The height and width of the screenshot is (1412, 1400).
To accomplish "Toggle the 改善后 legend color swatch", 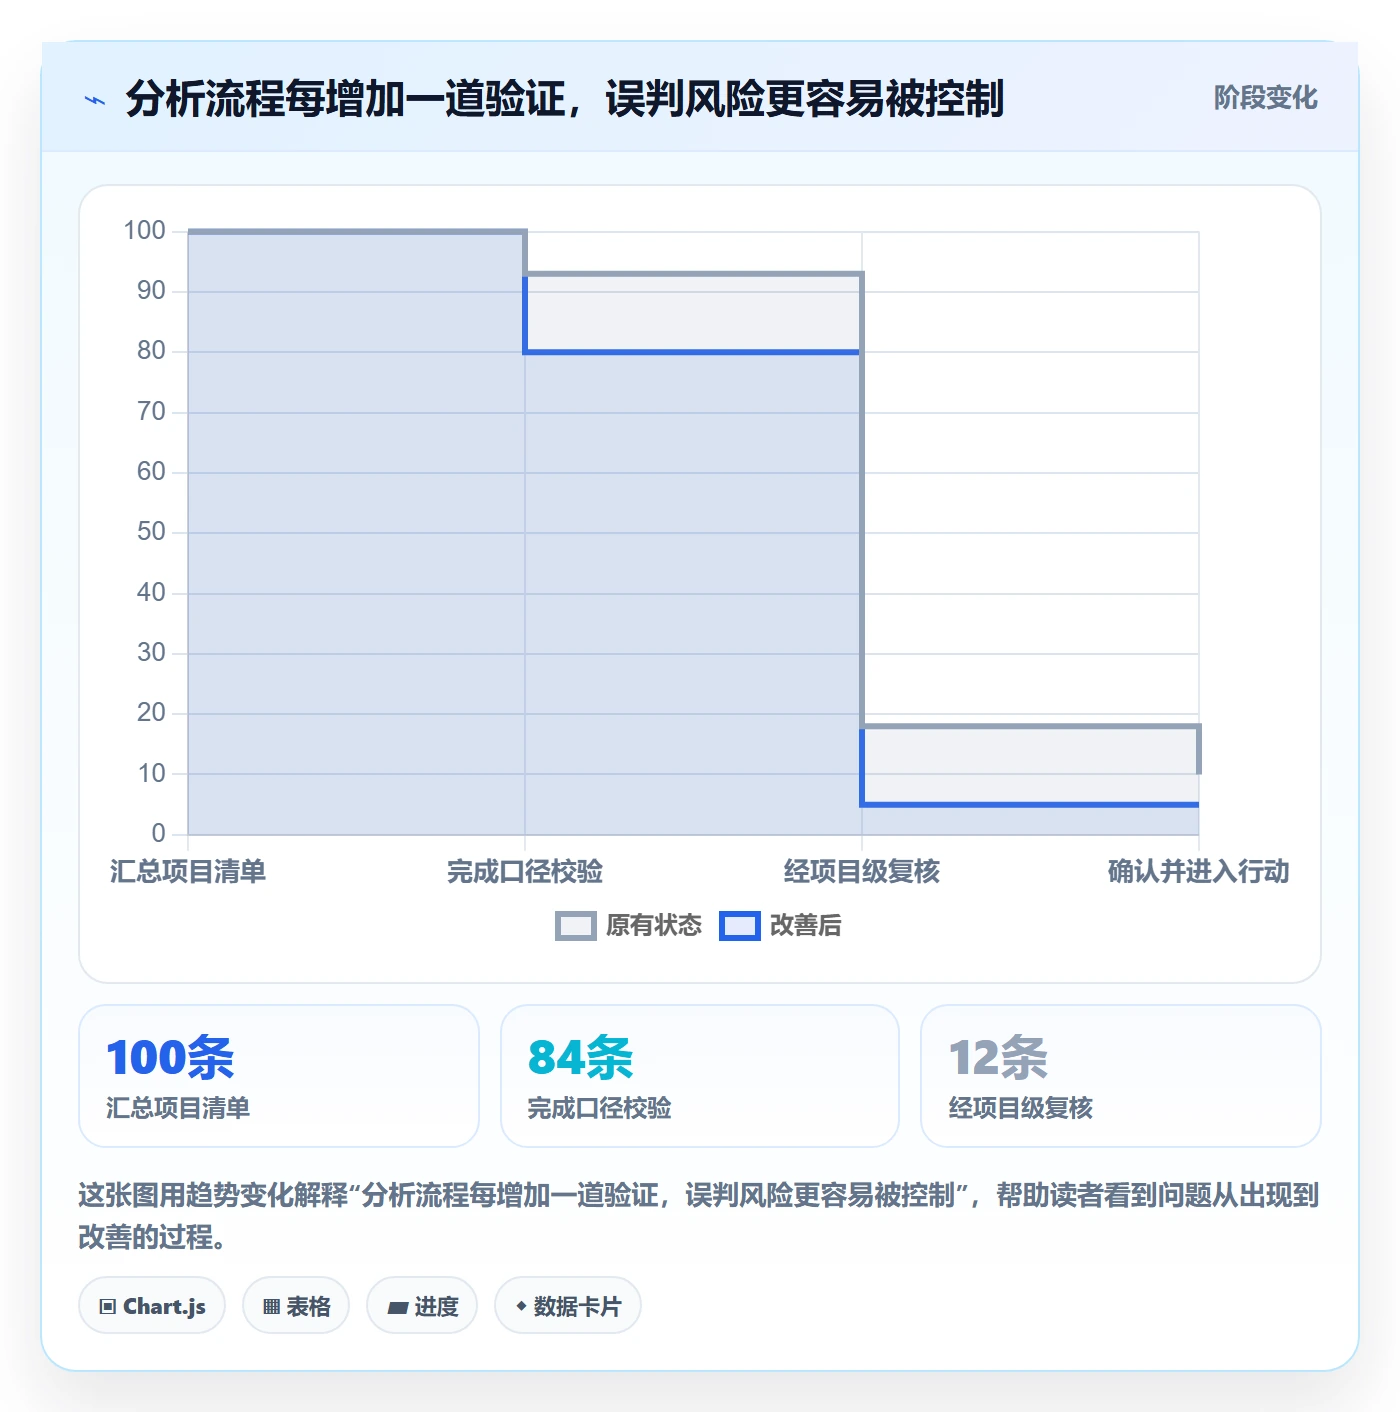I will 740,926.
